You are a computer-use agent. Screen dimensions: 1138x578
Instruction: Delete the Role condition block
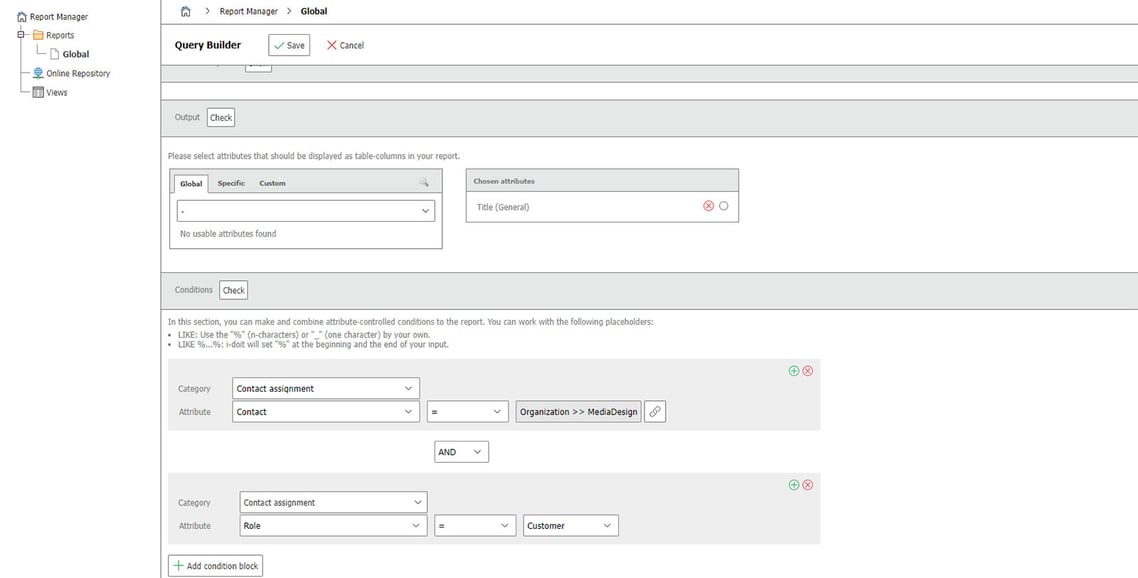coord(808,485)
